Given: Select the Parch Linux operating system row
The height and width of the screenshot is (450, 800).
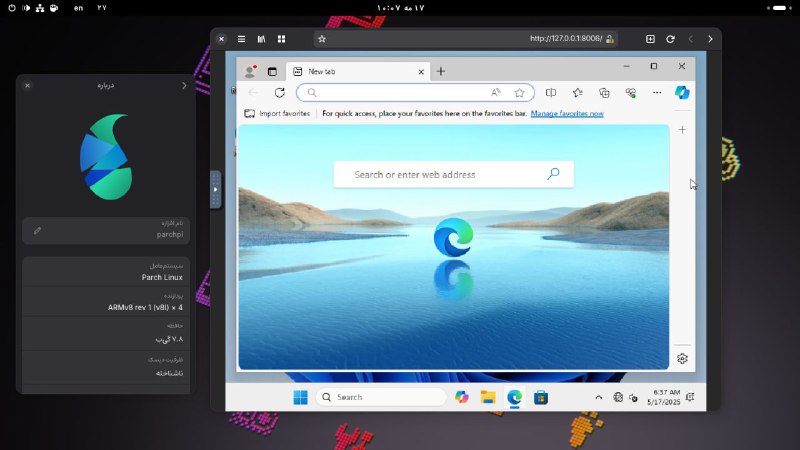Looking at the screenshot, I should (x=106, y=272).
